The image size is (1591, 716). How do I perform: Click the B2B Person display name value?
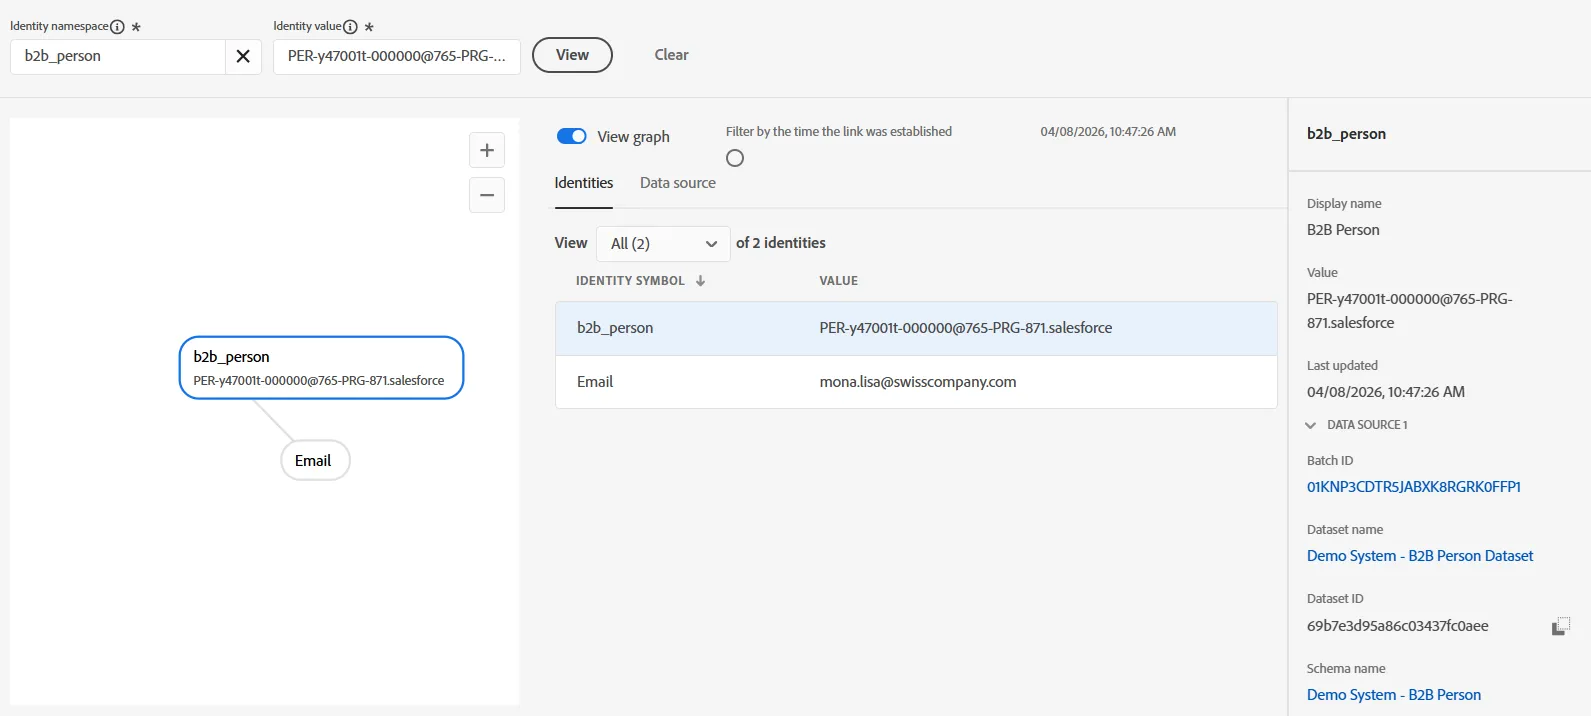point(1343,230)
